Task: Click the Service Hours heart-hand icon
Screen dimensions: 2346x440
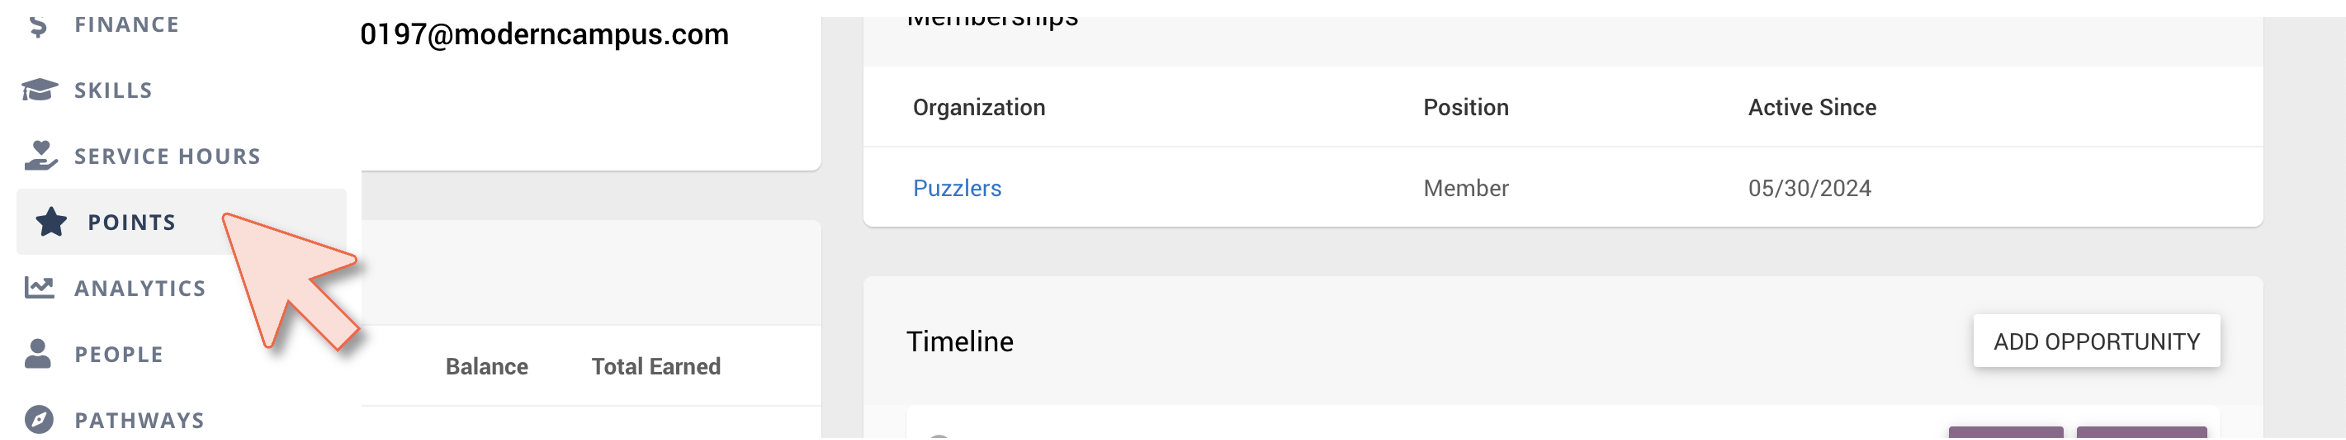Action: tap(40, 156)
